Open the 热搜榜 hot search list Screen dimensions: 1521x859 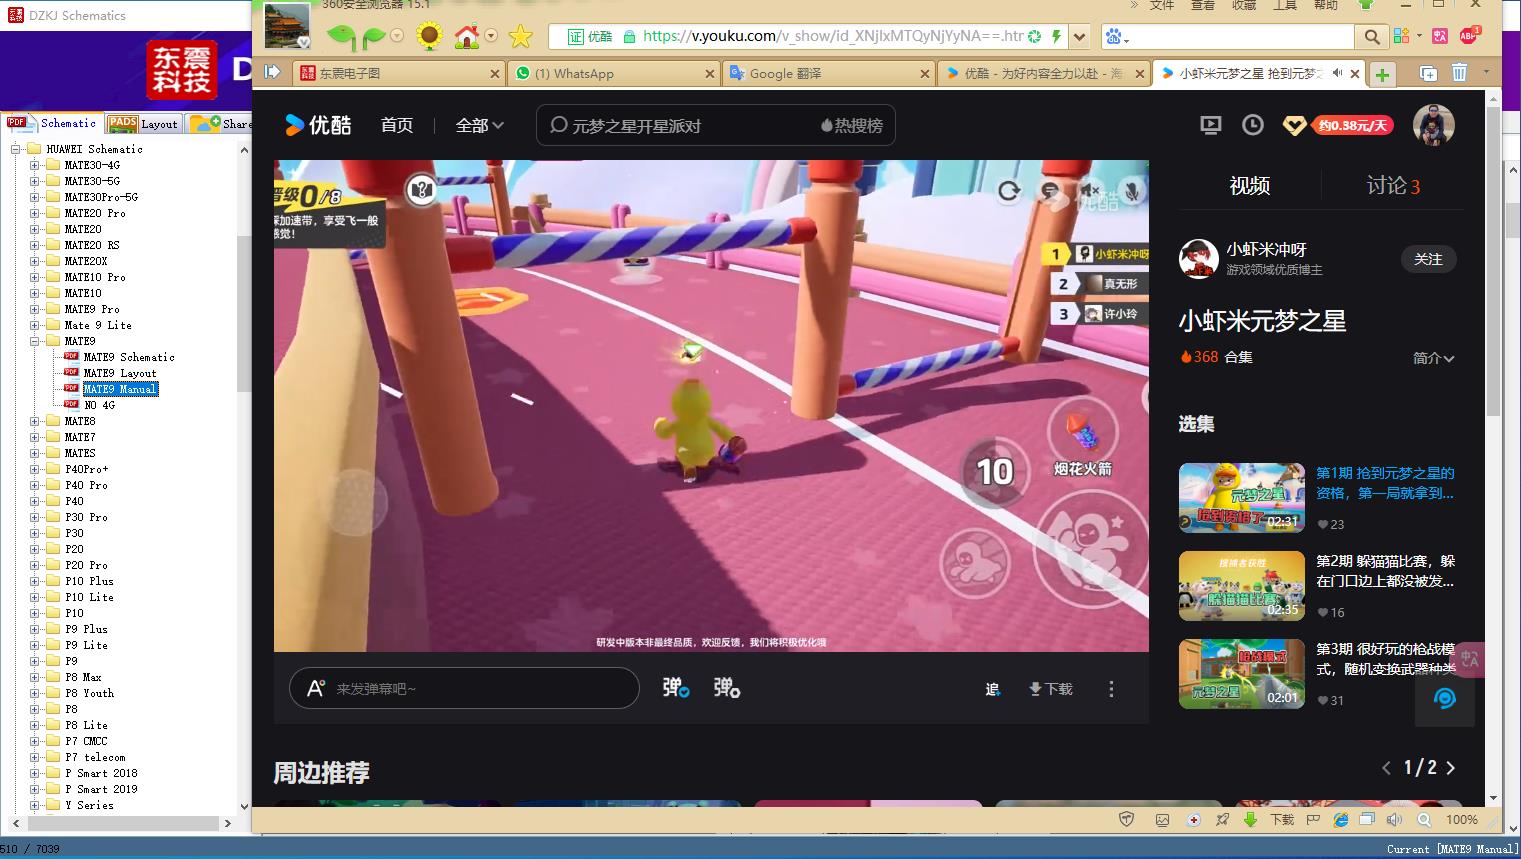click(x=852, y=125)
